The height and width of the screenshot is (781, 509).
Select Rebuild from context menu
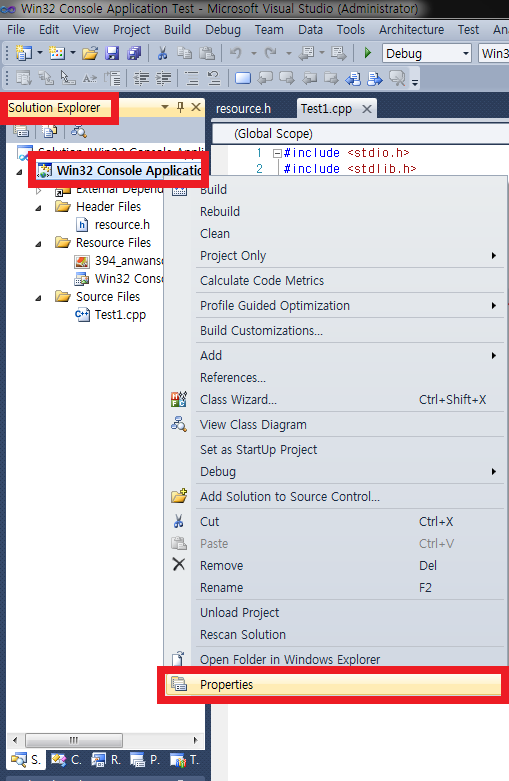tap(348, 212)
